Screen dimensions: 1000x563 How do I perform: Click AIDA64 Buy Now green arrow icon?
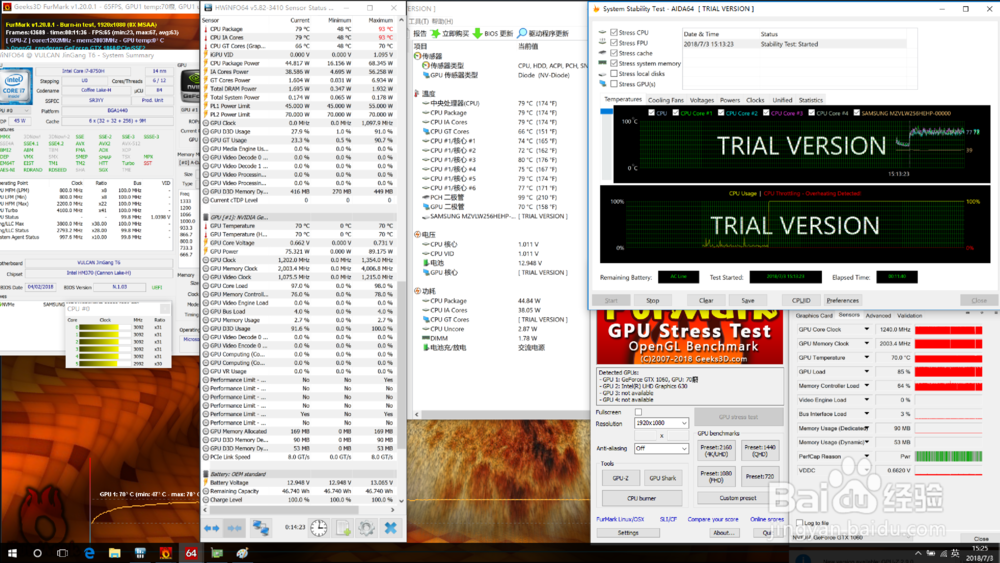[436, 33]
